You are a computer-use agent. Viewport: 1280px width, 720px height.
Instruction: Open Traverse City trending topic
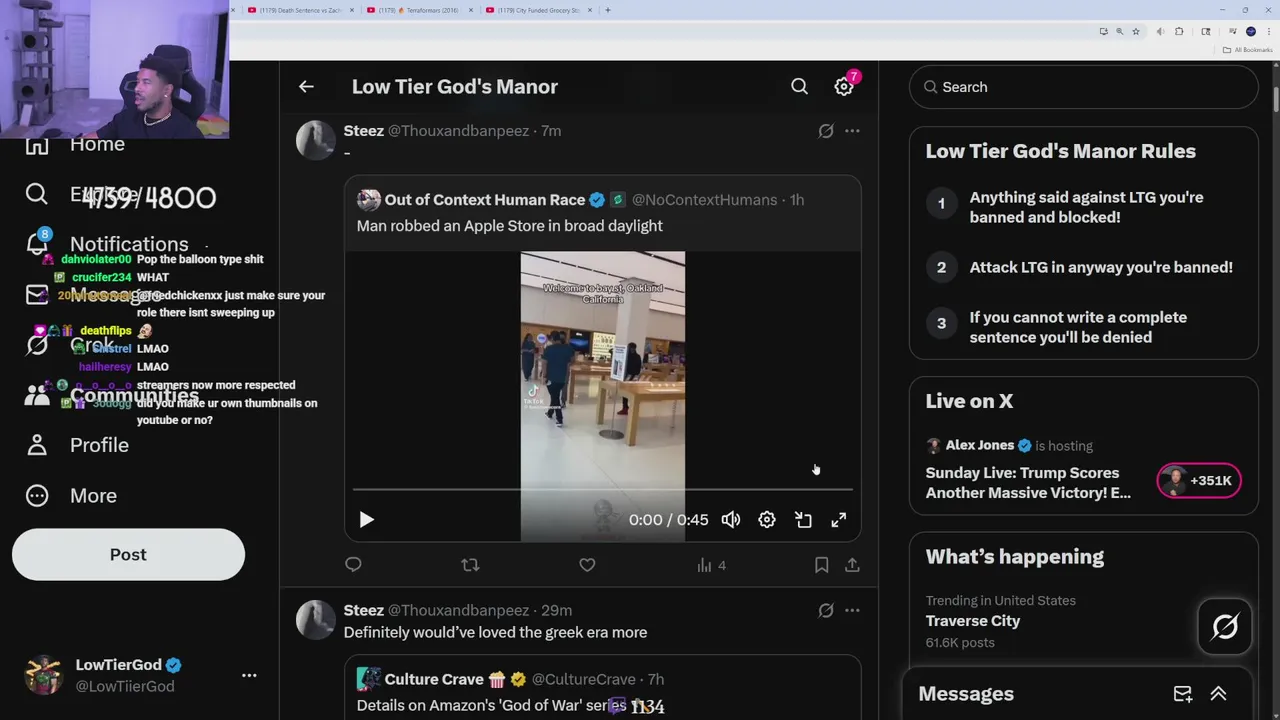[972, 621]
